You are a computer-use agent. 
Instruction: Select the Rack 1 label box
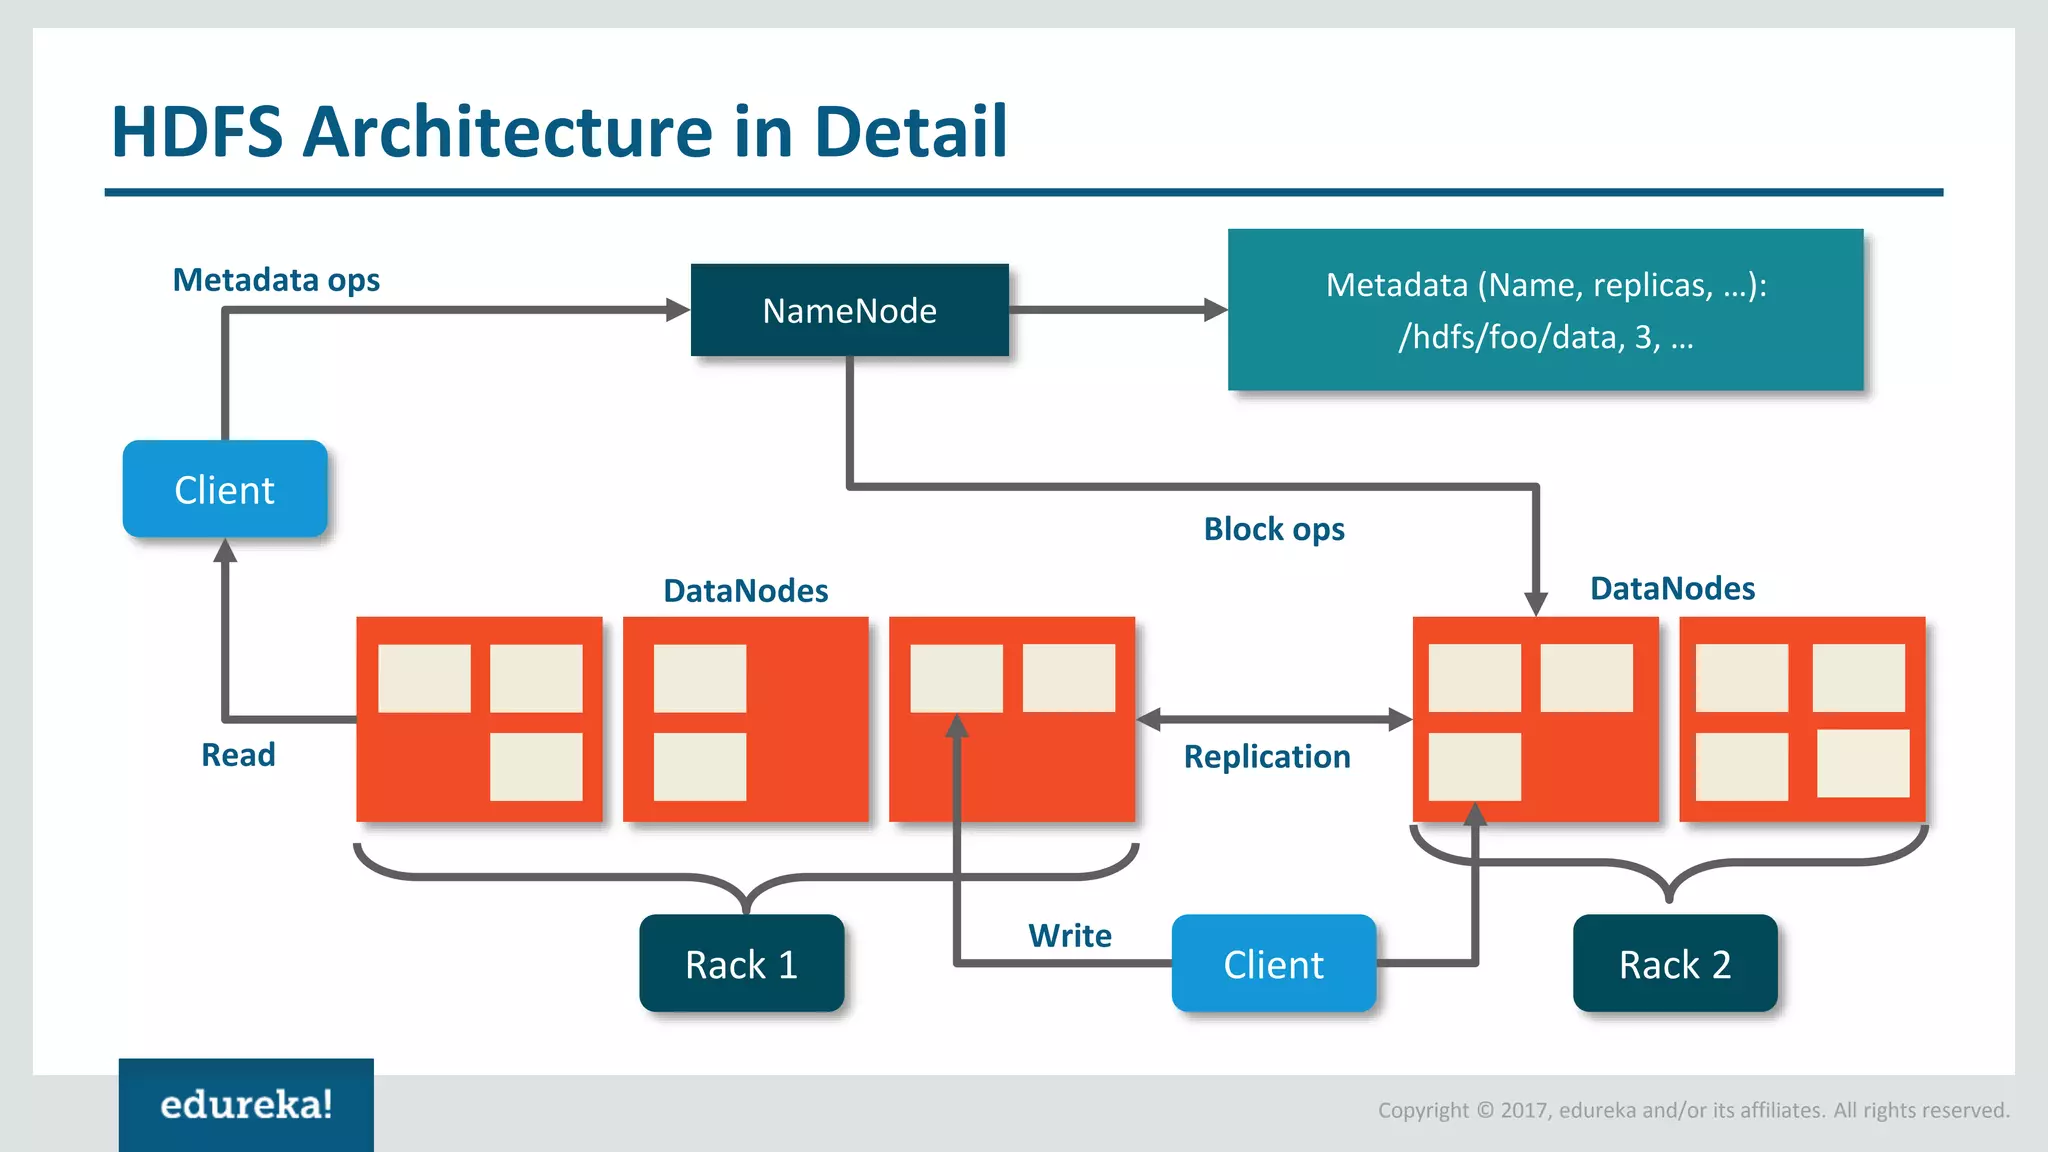(x=741, y=963)
